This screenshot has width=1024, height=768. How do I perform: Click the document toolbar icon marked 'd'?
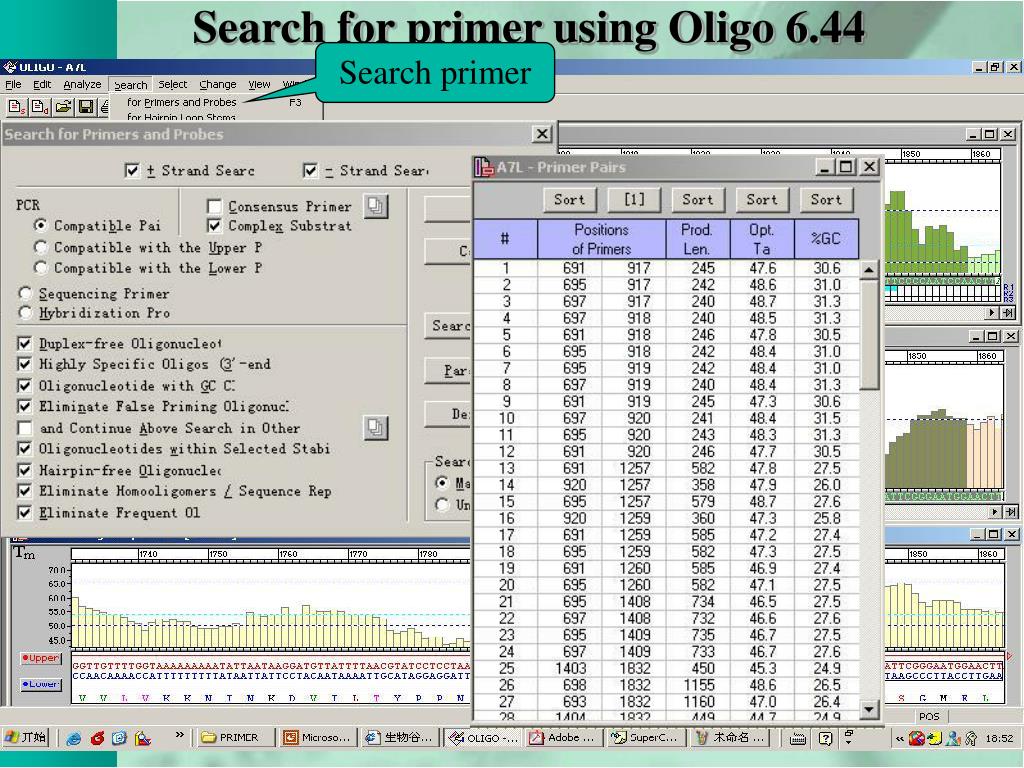tap(40, 107)
